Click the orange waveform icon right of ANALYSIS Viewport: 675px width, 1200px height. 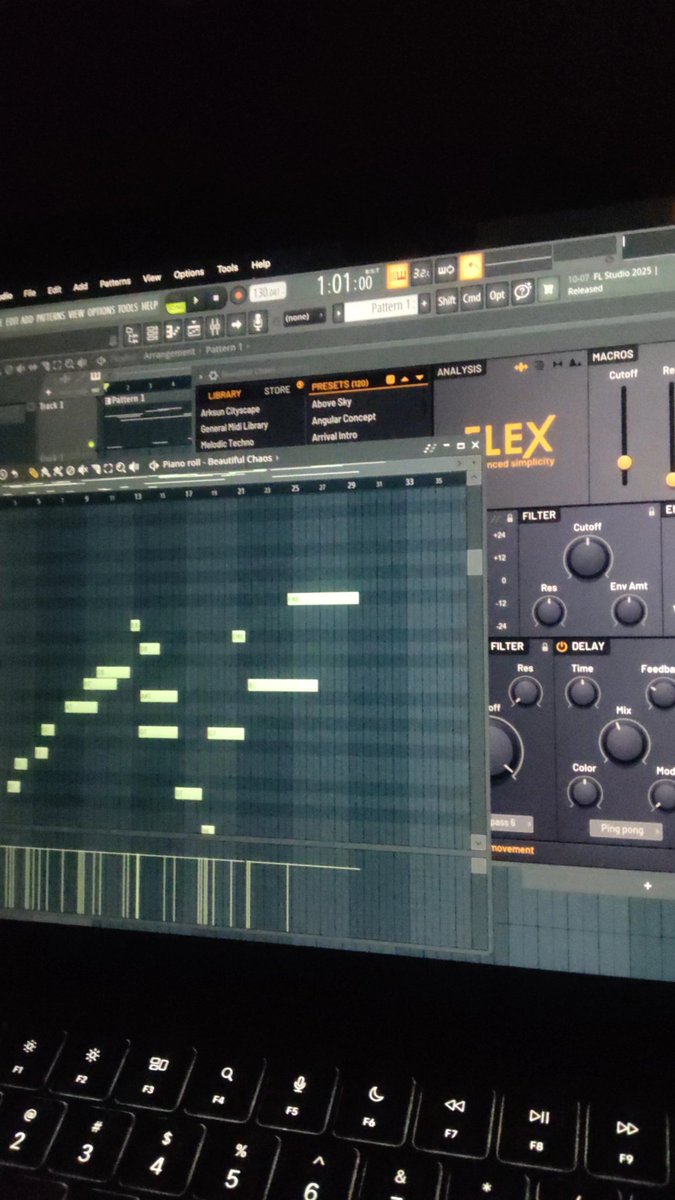521,367
